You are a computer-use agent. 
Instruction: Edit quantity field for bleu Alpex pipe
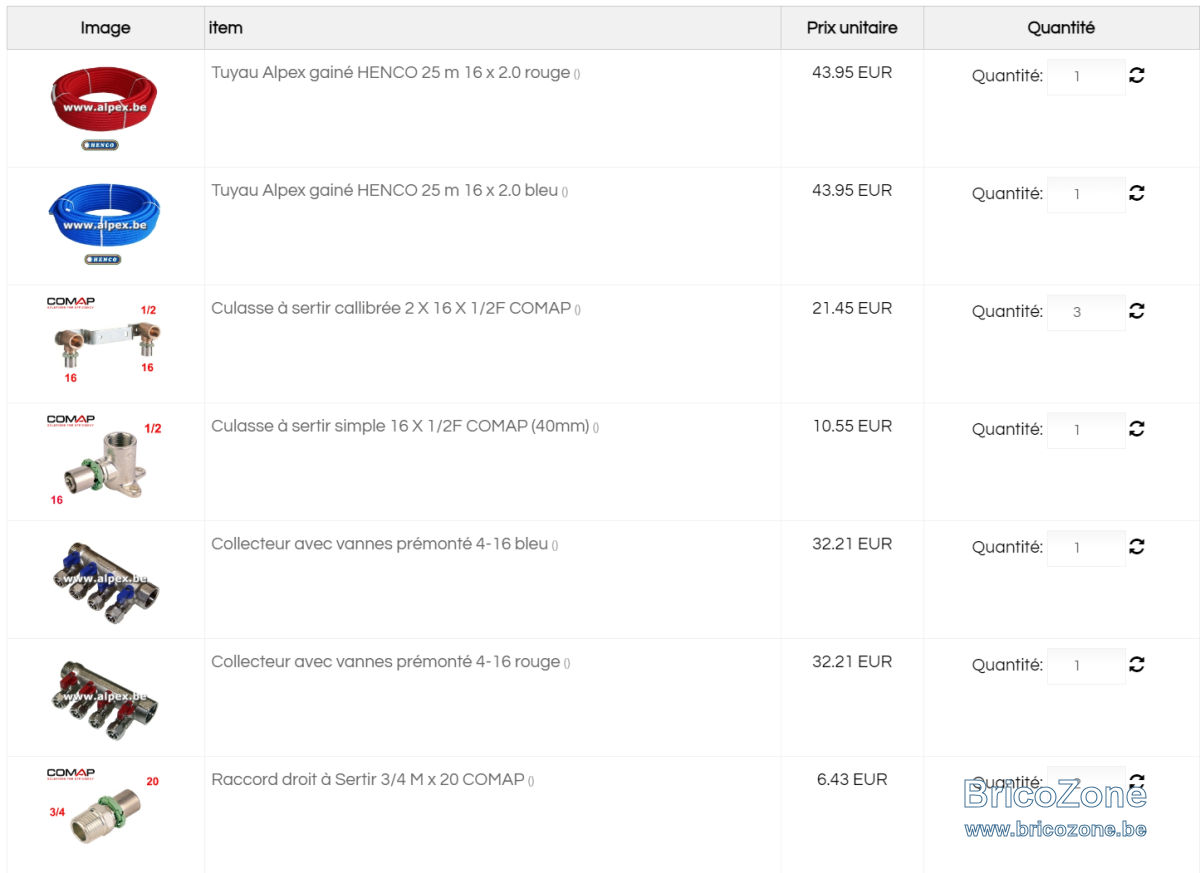(1086, 195)
